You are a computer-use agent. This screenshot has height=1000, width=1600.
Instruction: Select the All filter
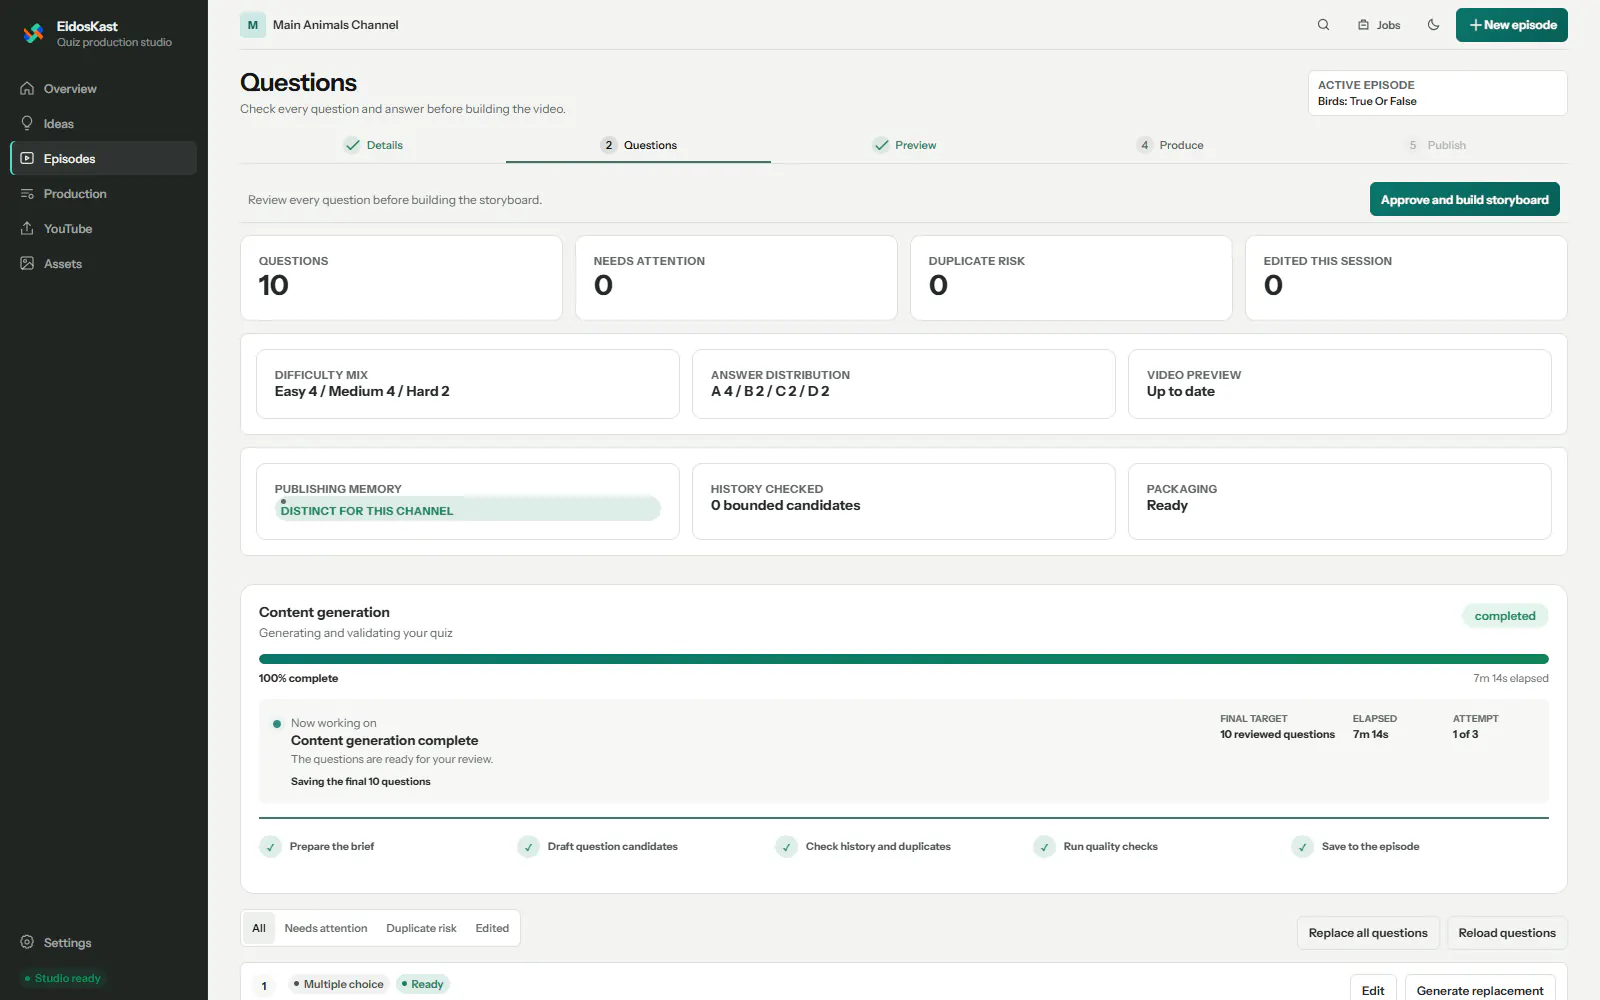(259, 928)
